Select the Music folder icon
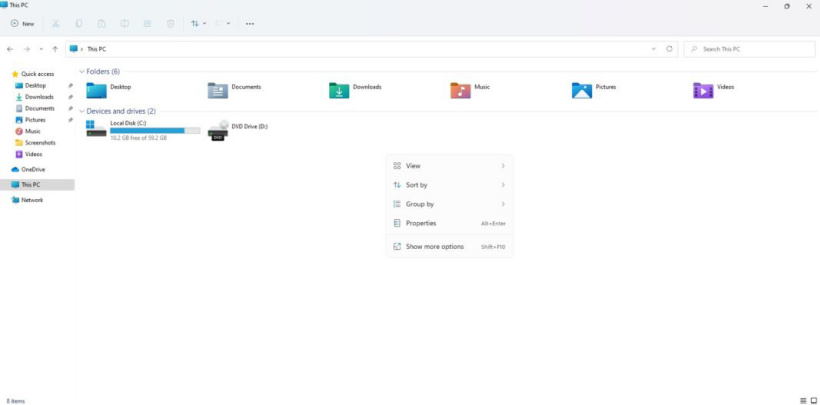820x405 pixels. 460,91
